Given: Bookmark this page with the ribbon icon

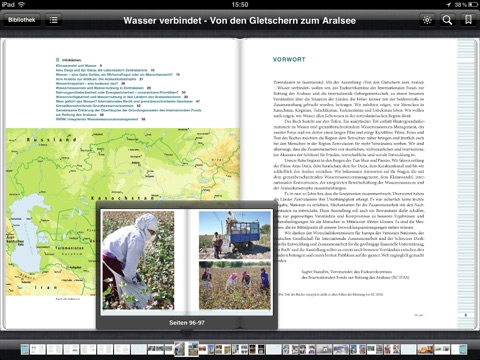Looking at the screenshot, I should click(x=468, y=20).
